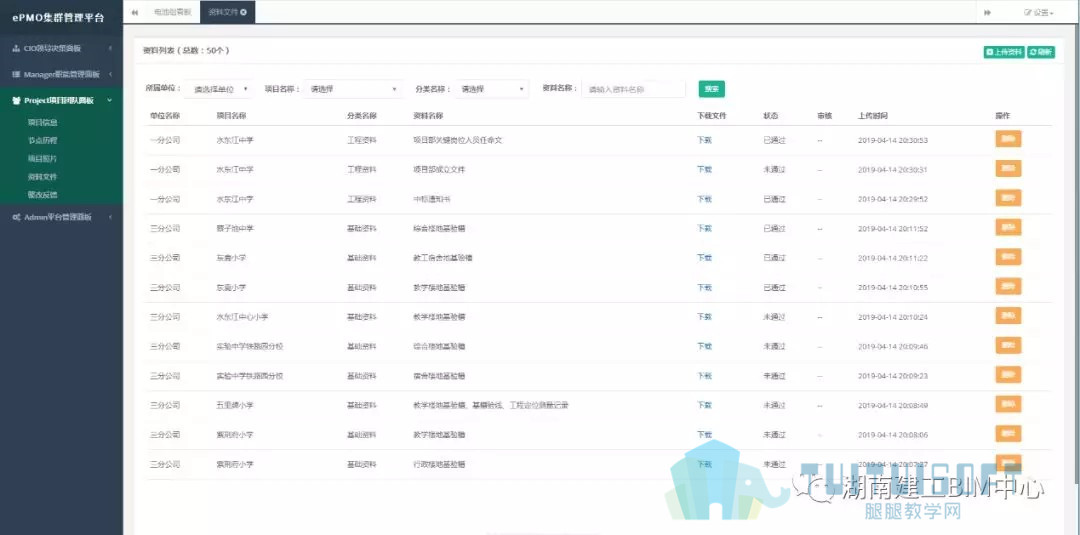Open 项目信息 in the sidebar
The height and width of the screenshot is (535, 1080).
[43, 123]
